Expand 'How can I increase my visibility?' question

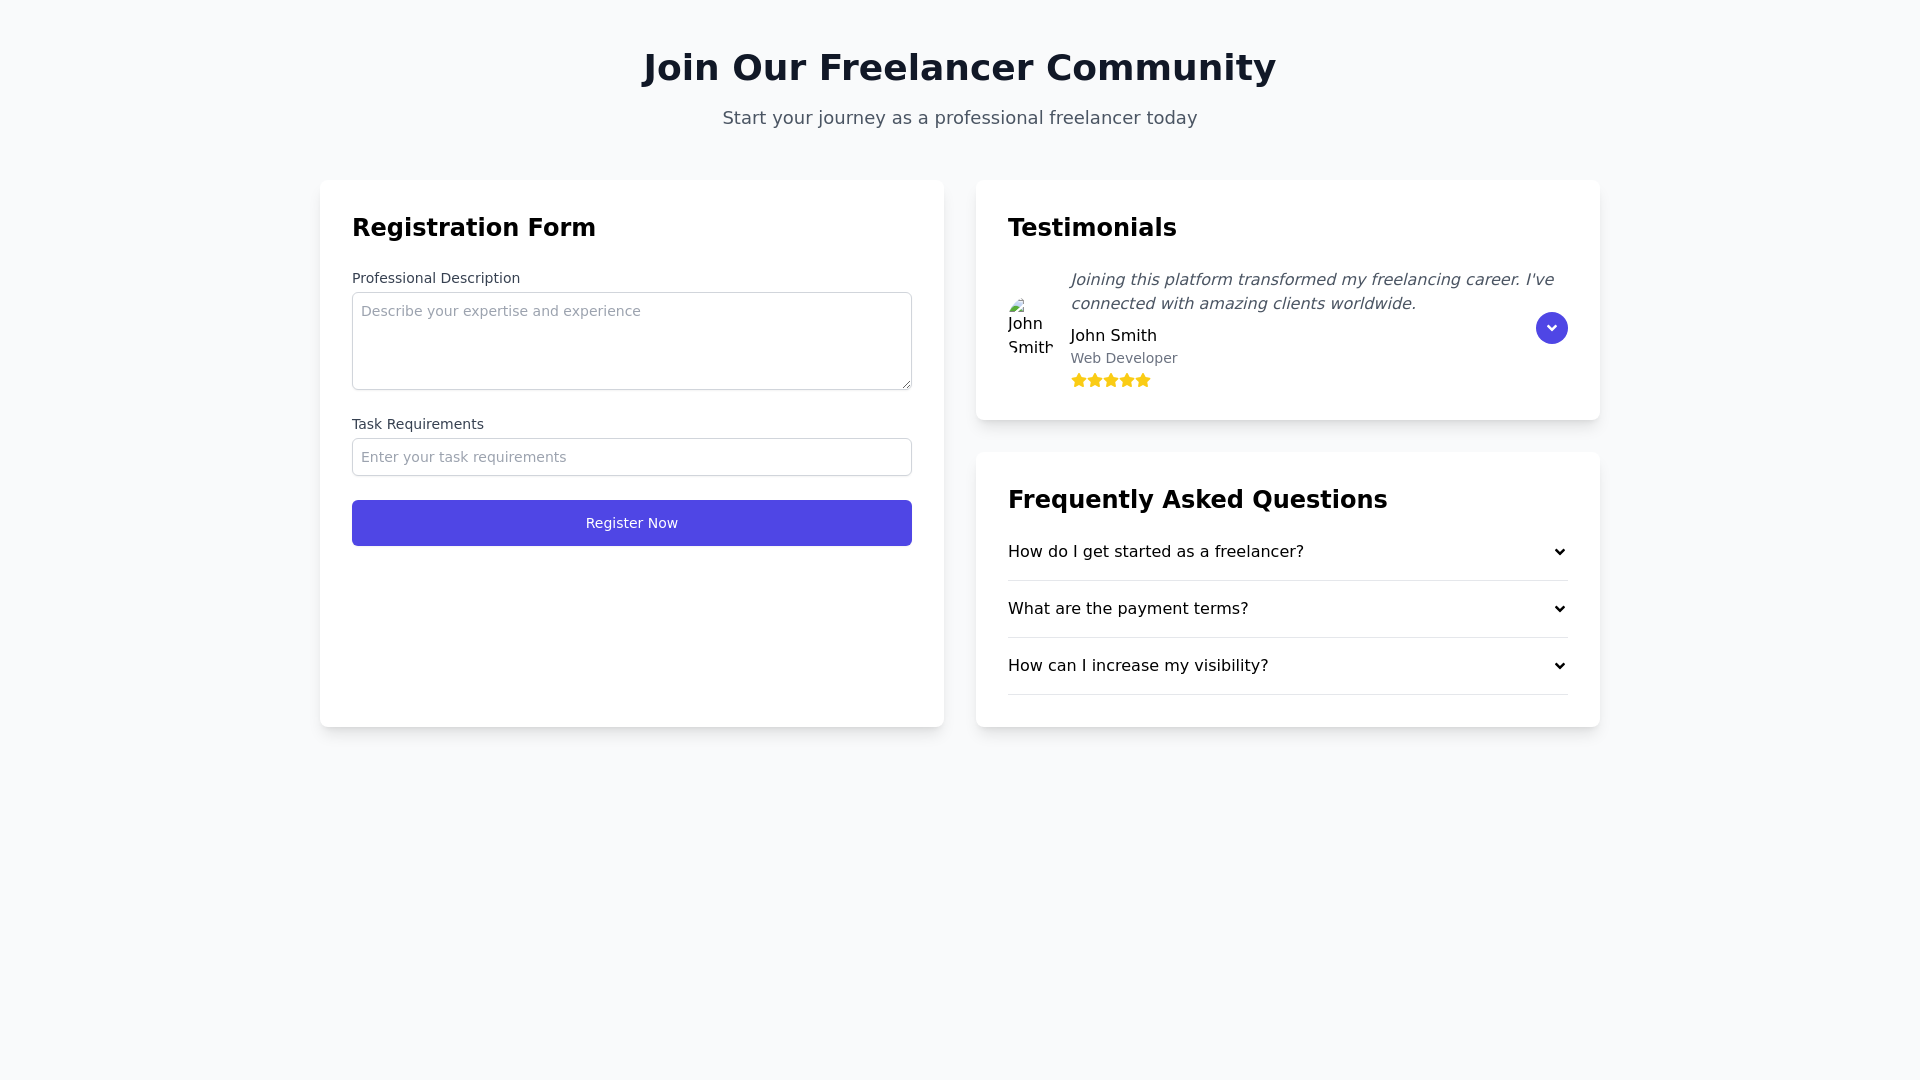[x=1137, y=666]
